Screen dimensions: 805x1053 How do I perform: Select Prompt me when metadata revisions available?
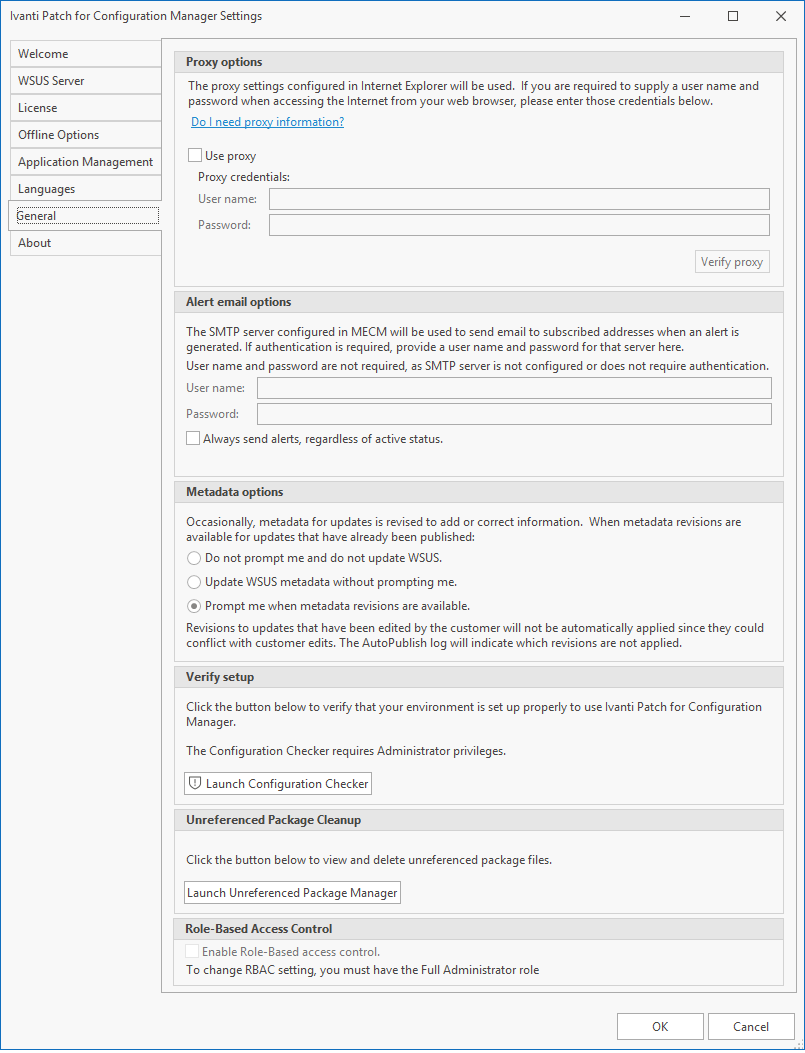(x=194, y=606)
